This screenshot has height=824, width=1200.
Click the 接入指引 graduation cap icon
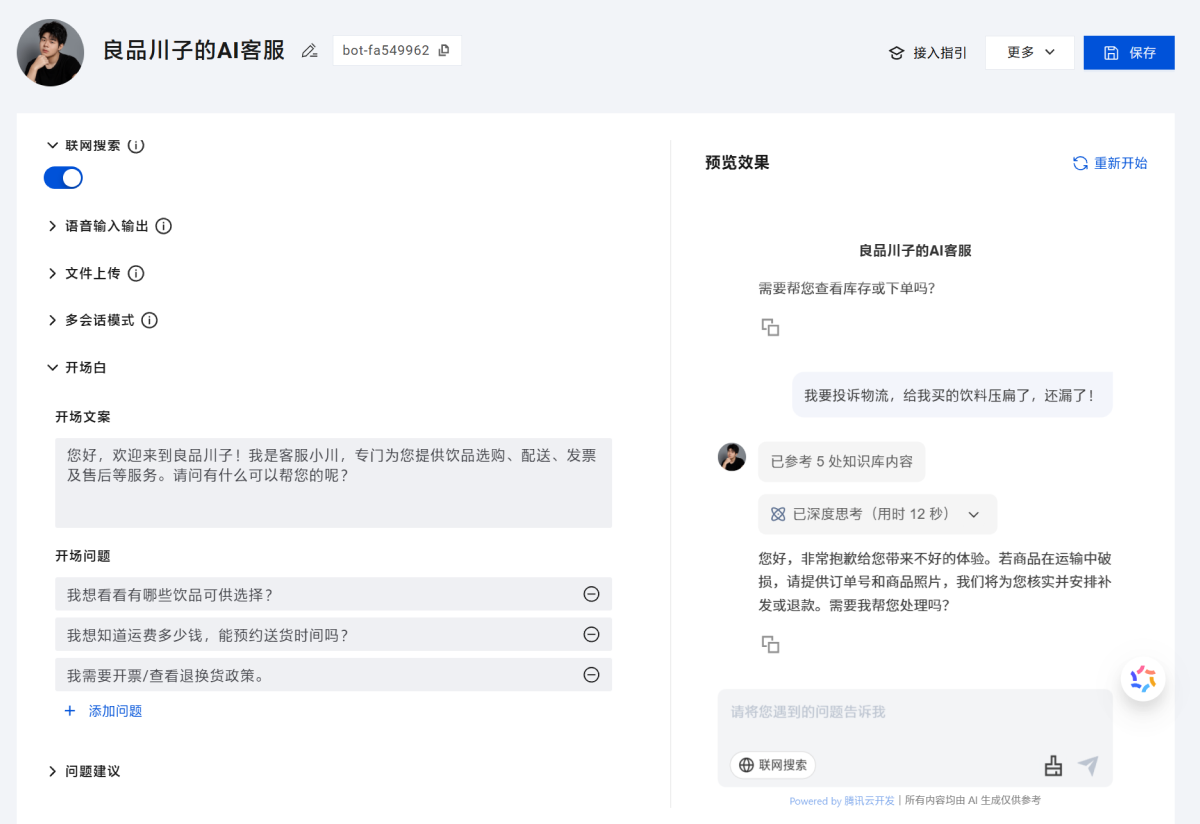pyautogui.click(x=897, y=53)
